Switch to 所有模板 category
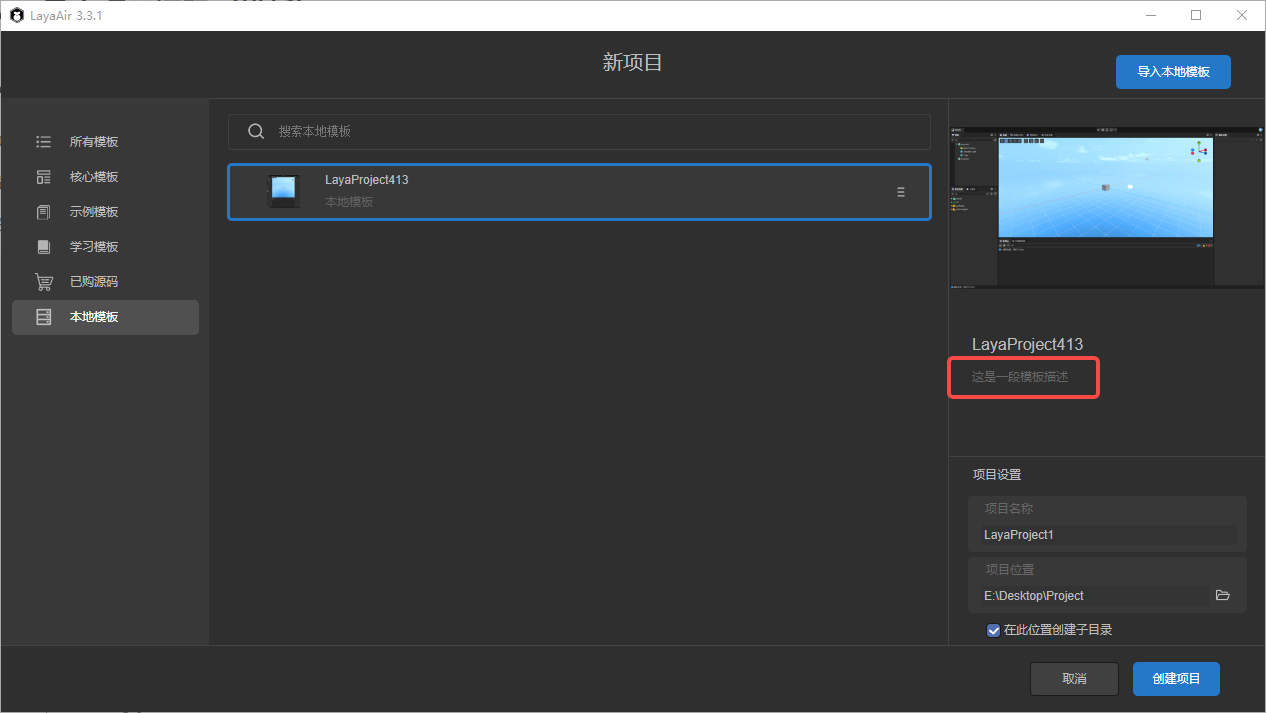The width and height of the screenshot is (1266, 713). [x=94, y=142]
